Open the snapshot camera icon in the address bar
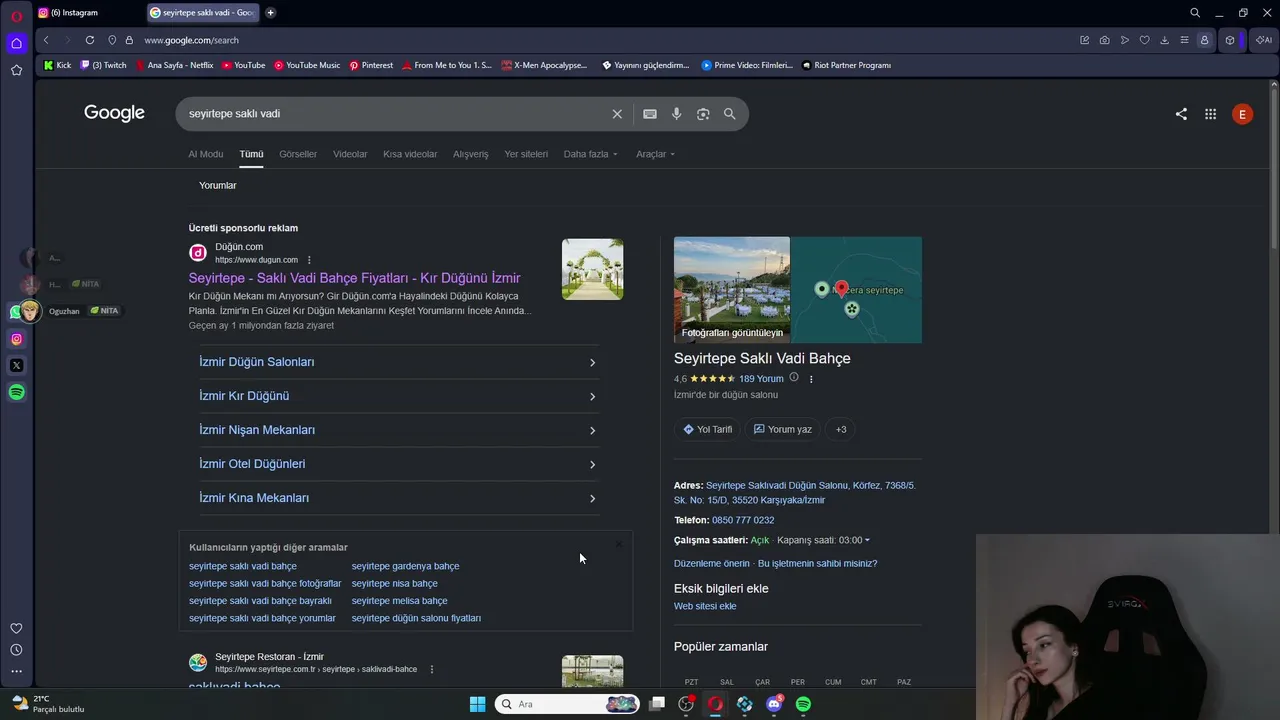The width and height of the screenshot is (1280, 720). tap(1104, 40)
